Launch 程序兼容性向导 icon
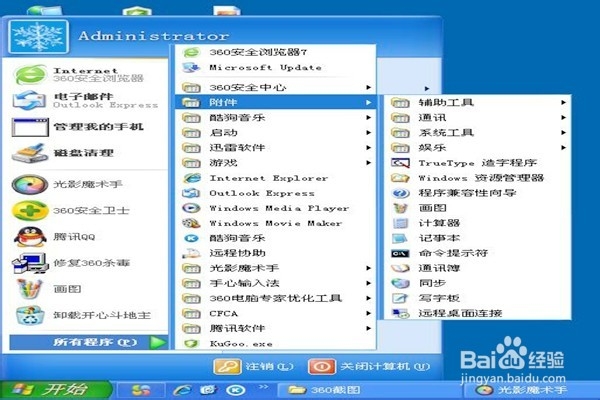 tap(400, 193)
